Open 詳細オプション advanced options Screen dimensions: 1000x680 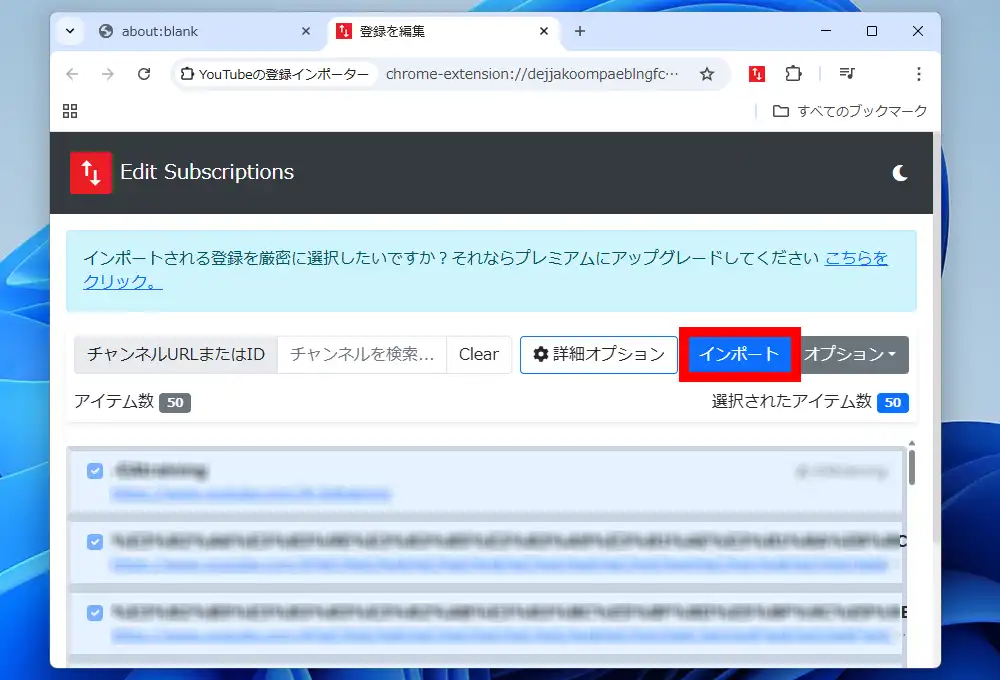tap(598, 354)
